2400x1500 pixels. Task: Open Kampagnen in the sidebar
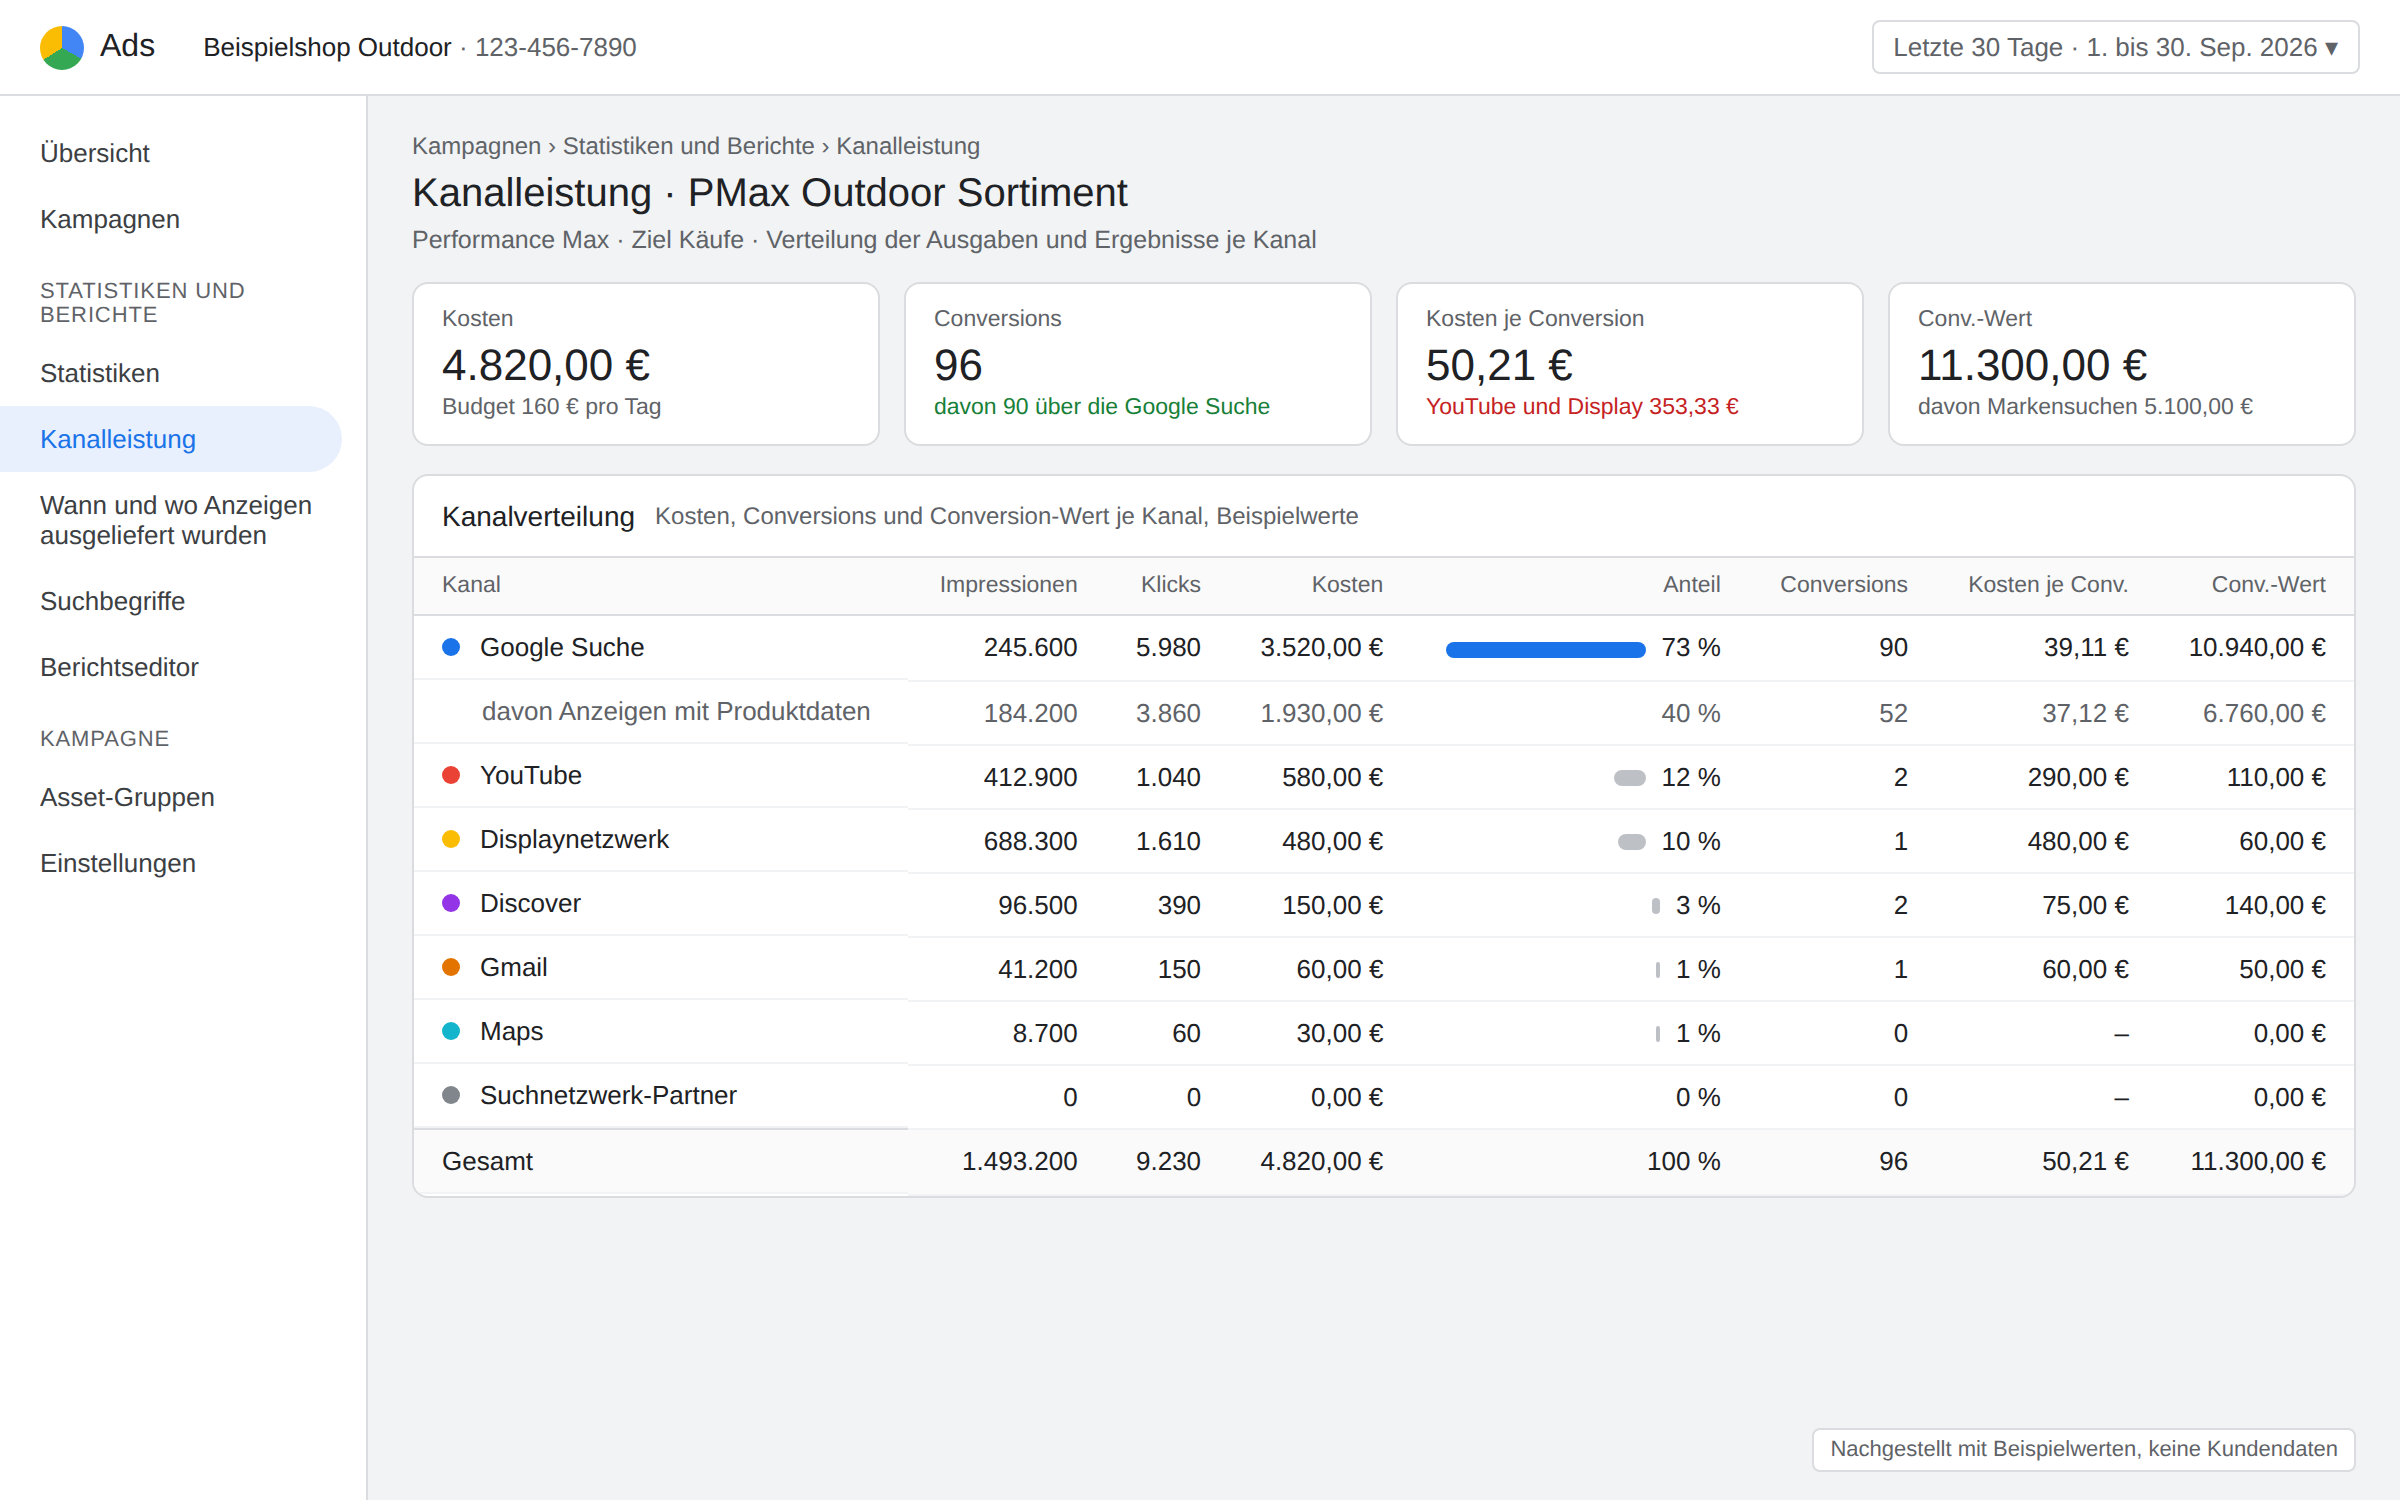point(110,219)
